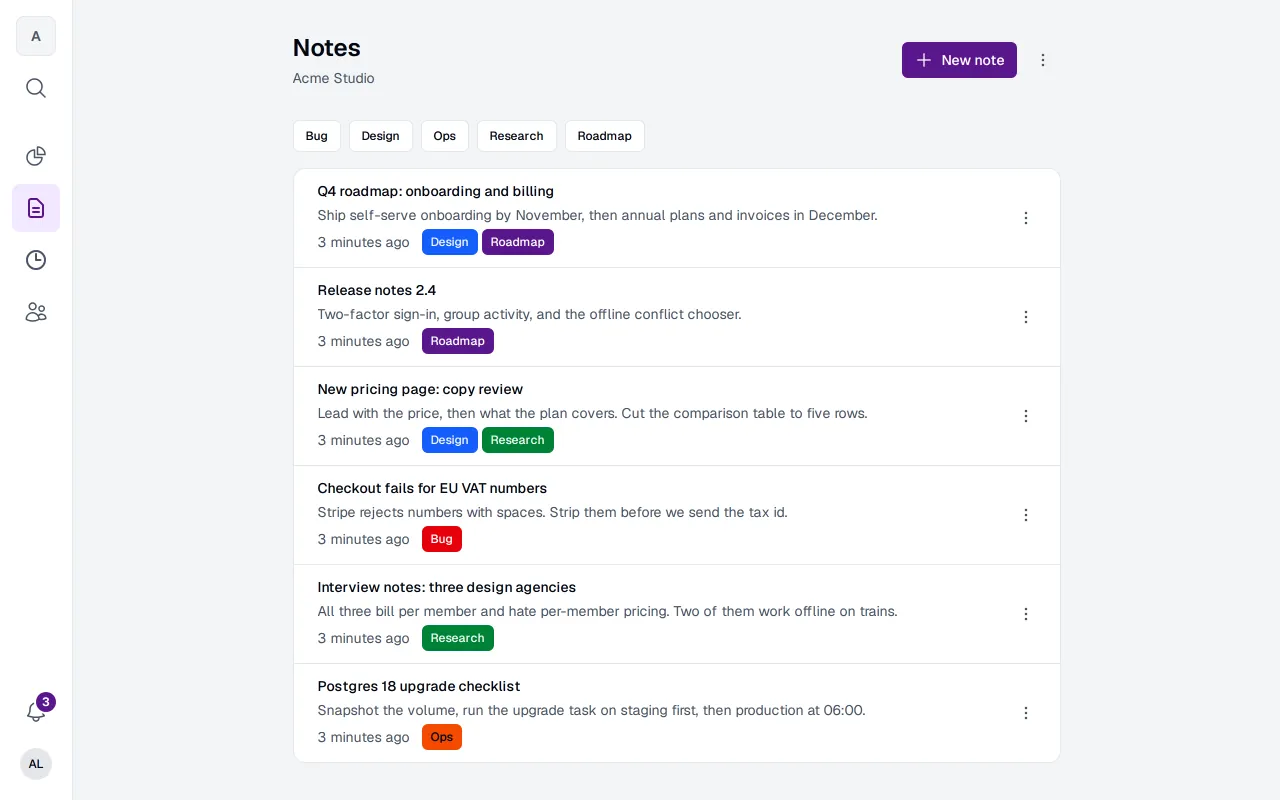Click the workspace 'A' logo button
This screenshot has width=1280, height=800.
36,36
